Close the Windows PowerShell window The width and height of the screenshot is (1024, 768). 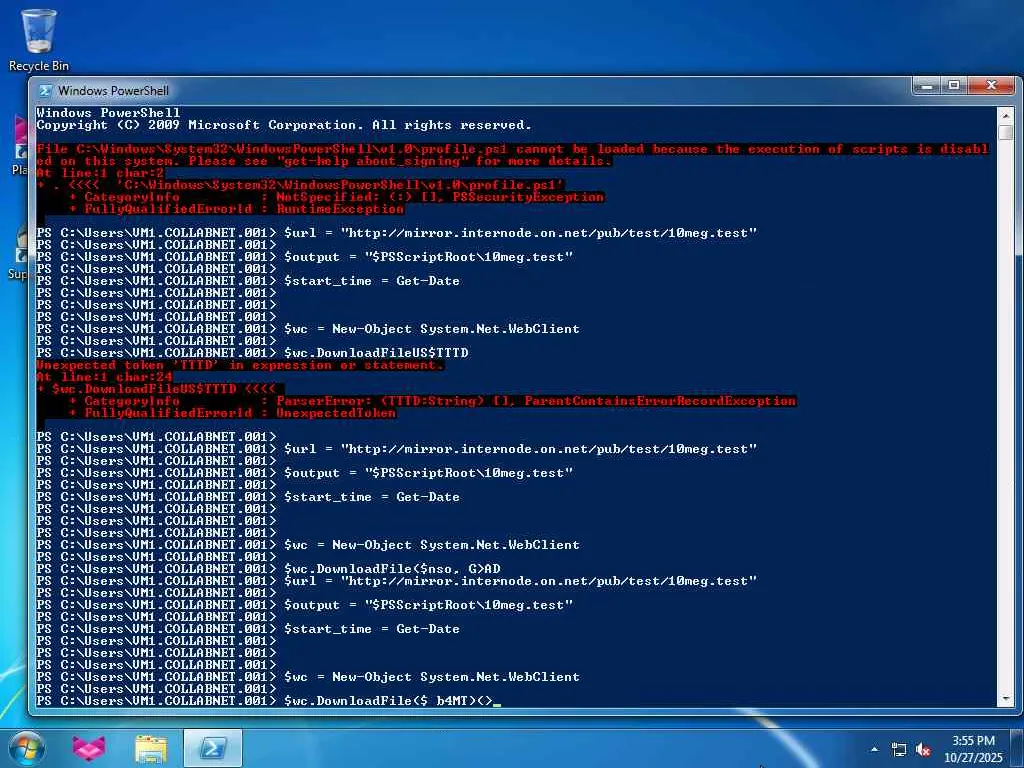[991, 86]
